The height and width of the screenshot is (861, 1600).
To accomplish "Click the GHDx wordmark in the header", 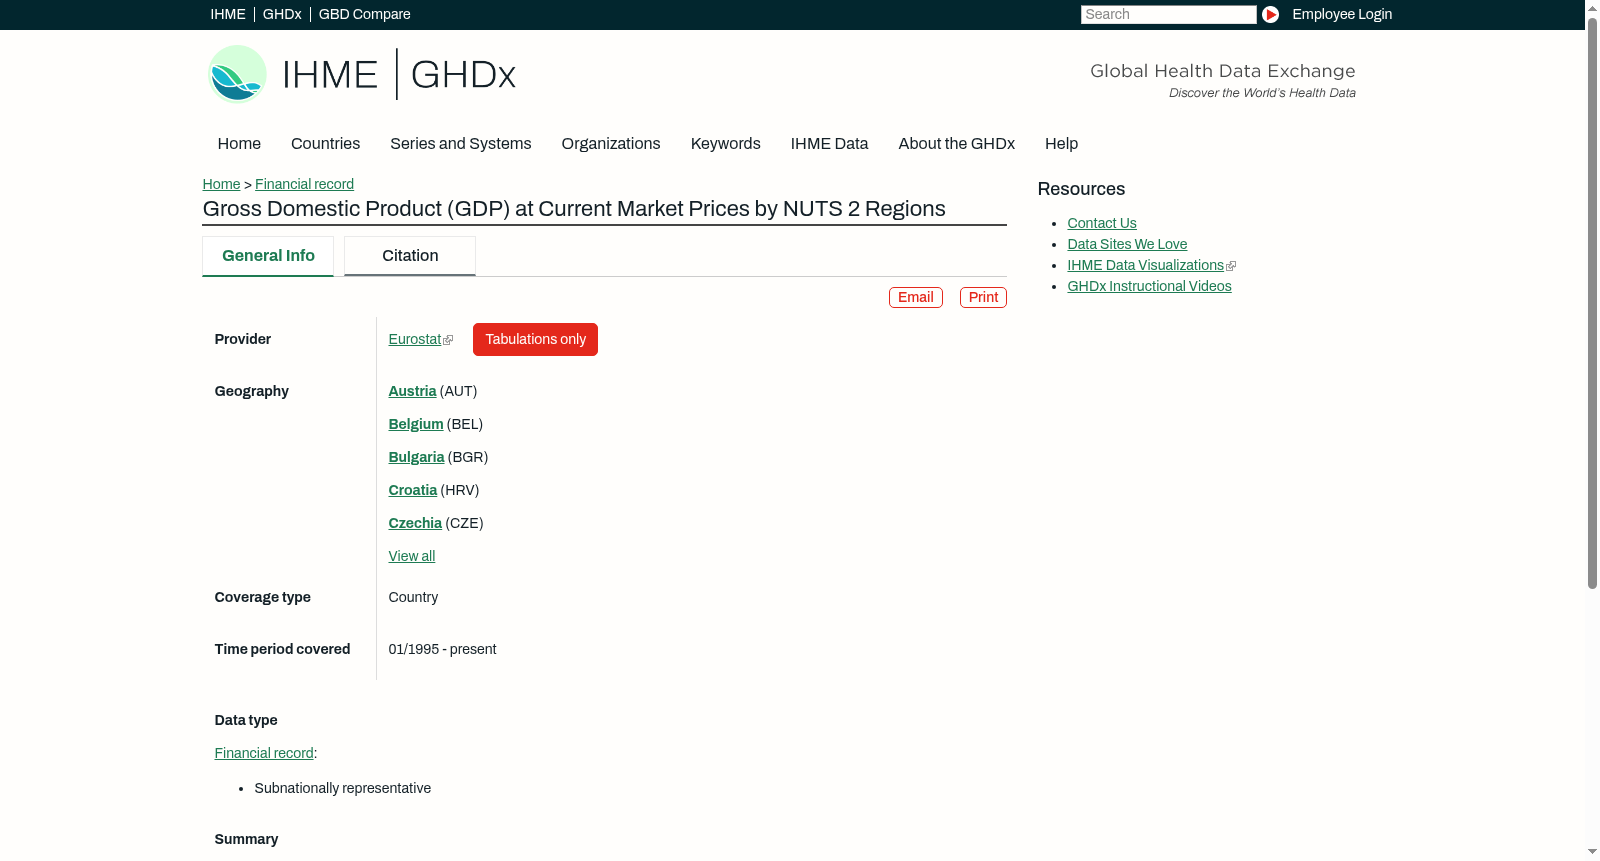I will tap(463, 74).
